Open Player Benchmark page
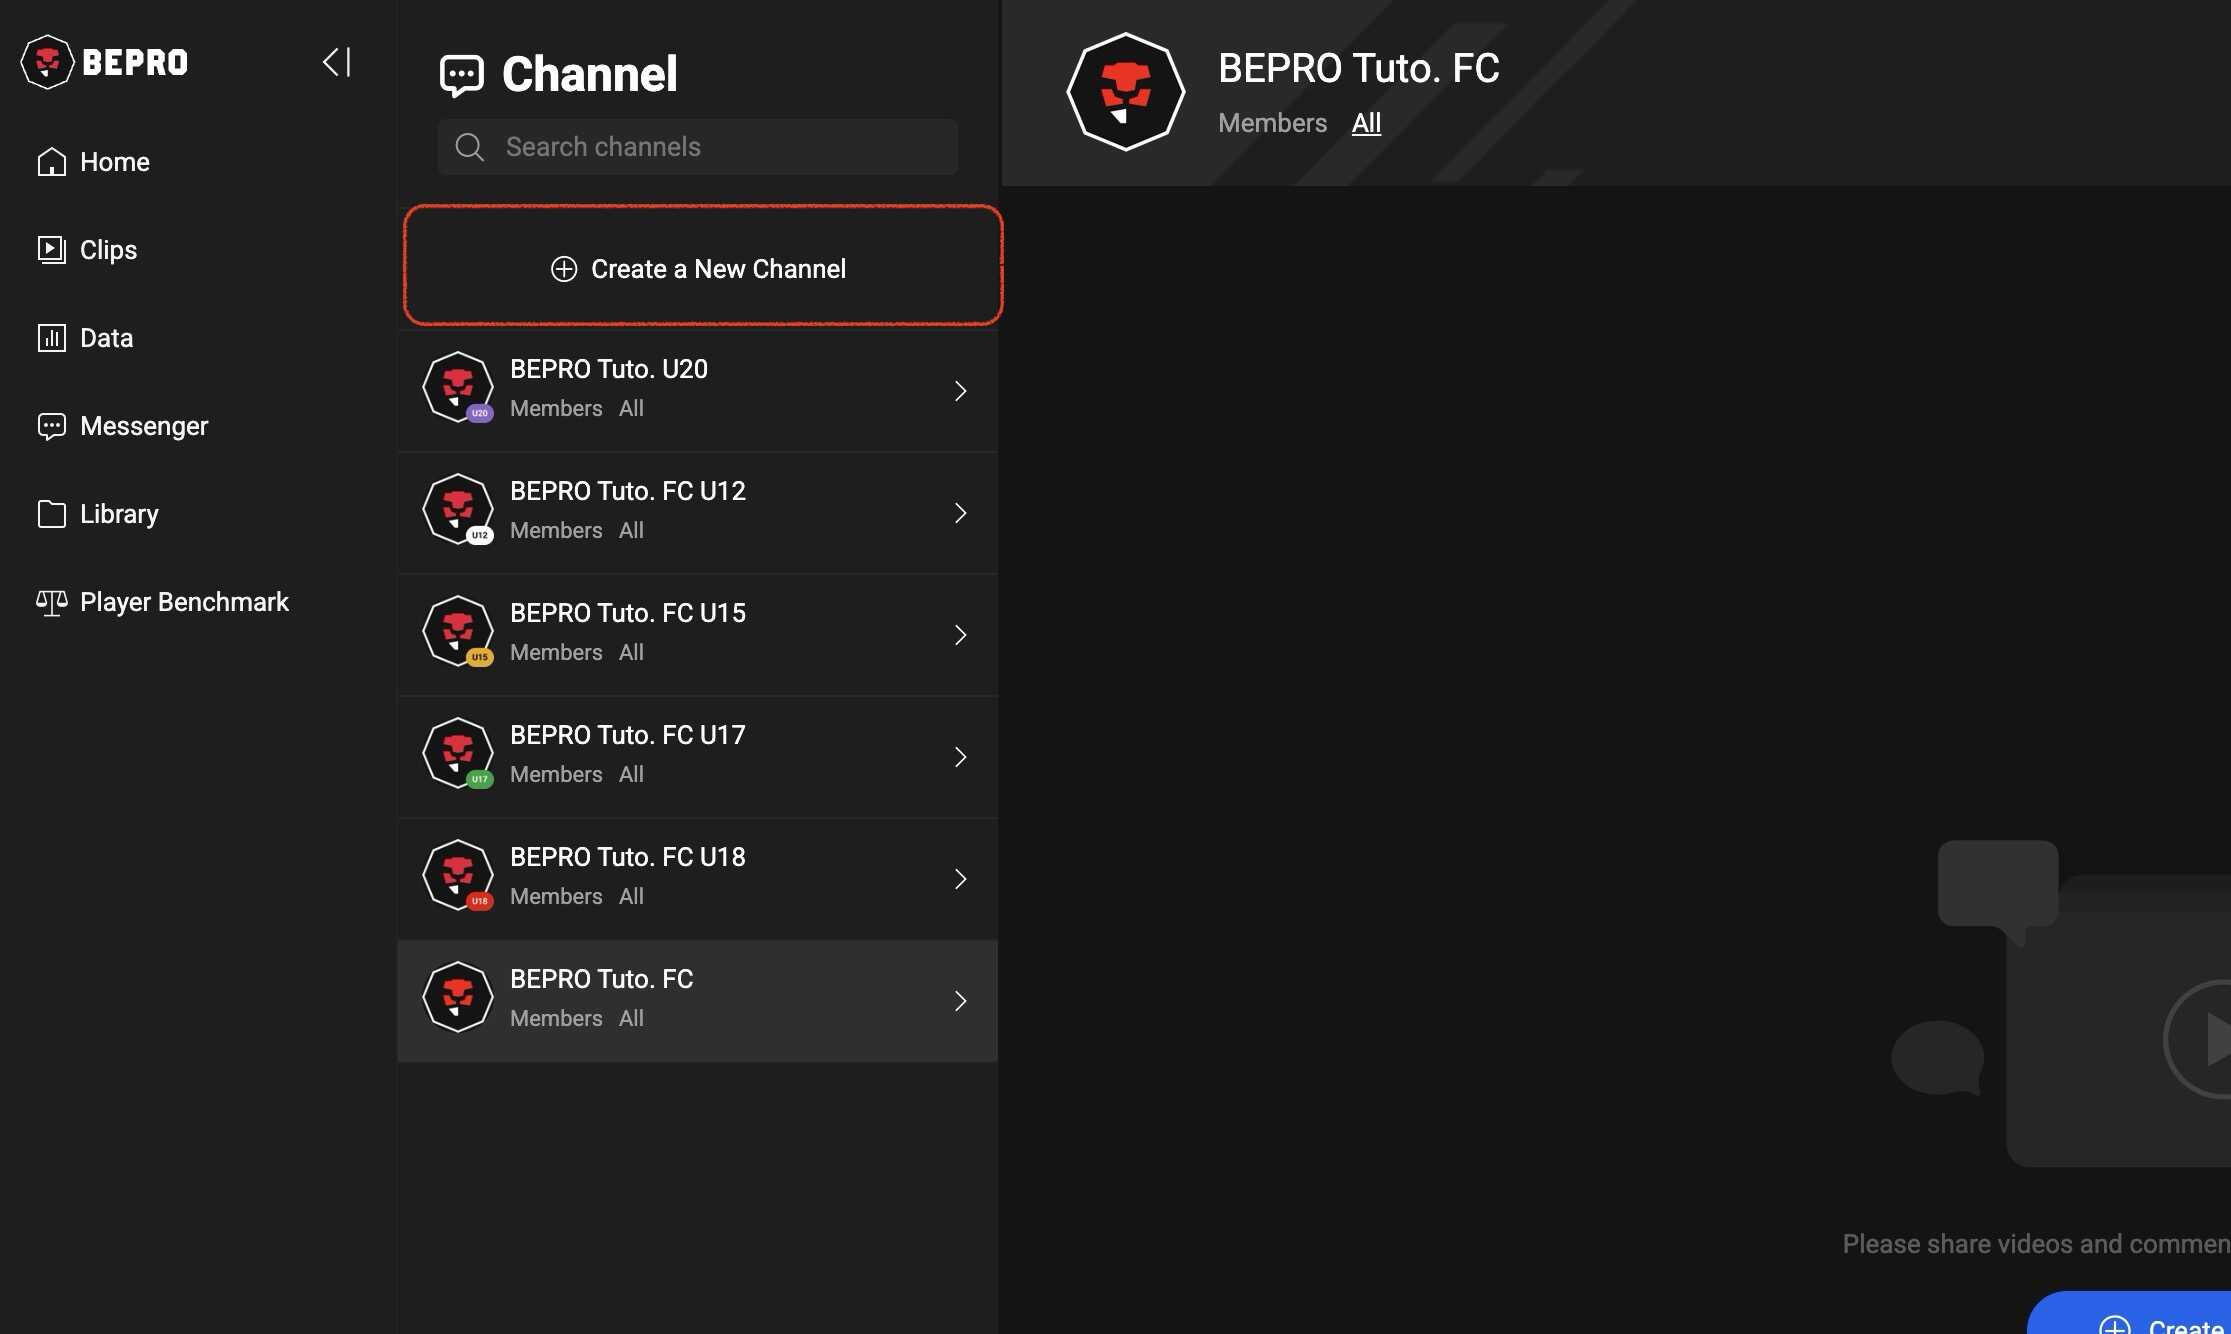 click(184, 602)
